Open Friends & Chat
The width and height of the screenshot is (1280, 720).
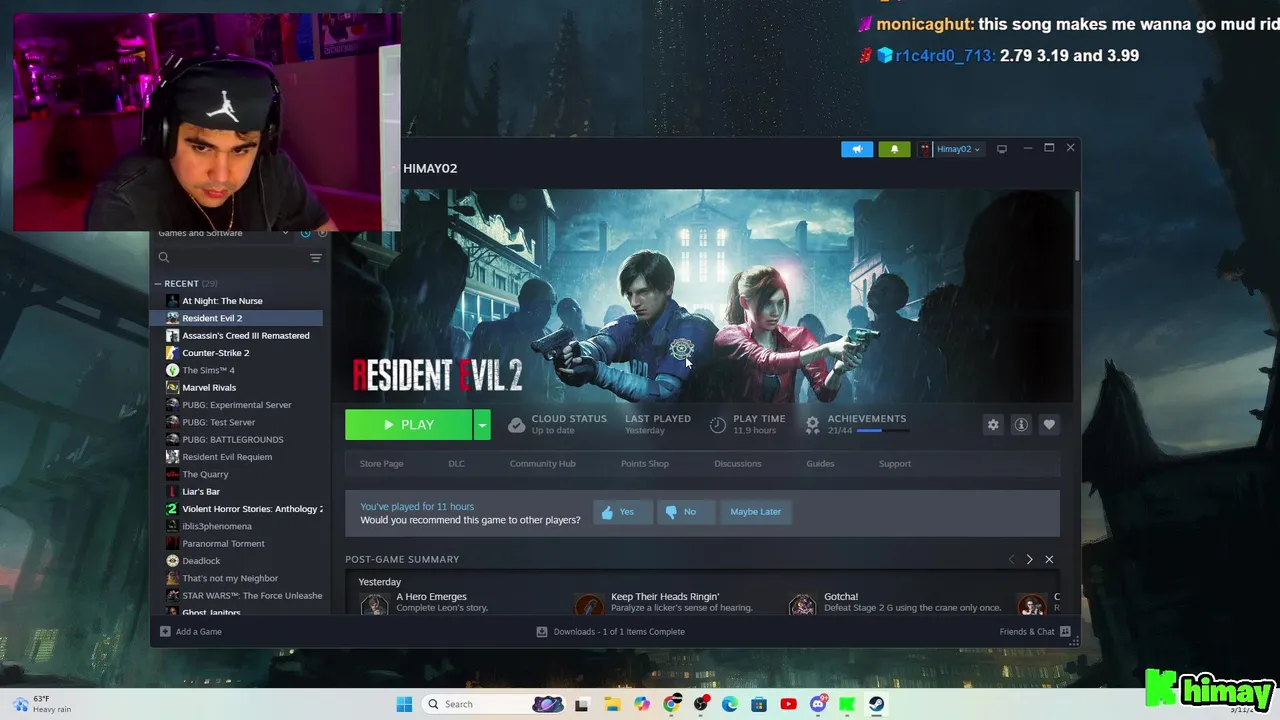tap(1035, 632)
